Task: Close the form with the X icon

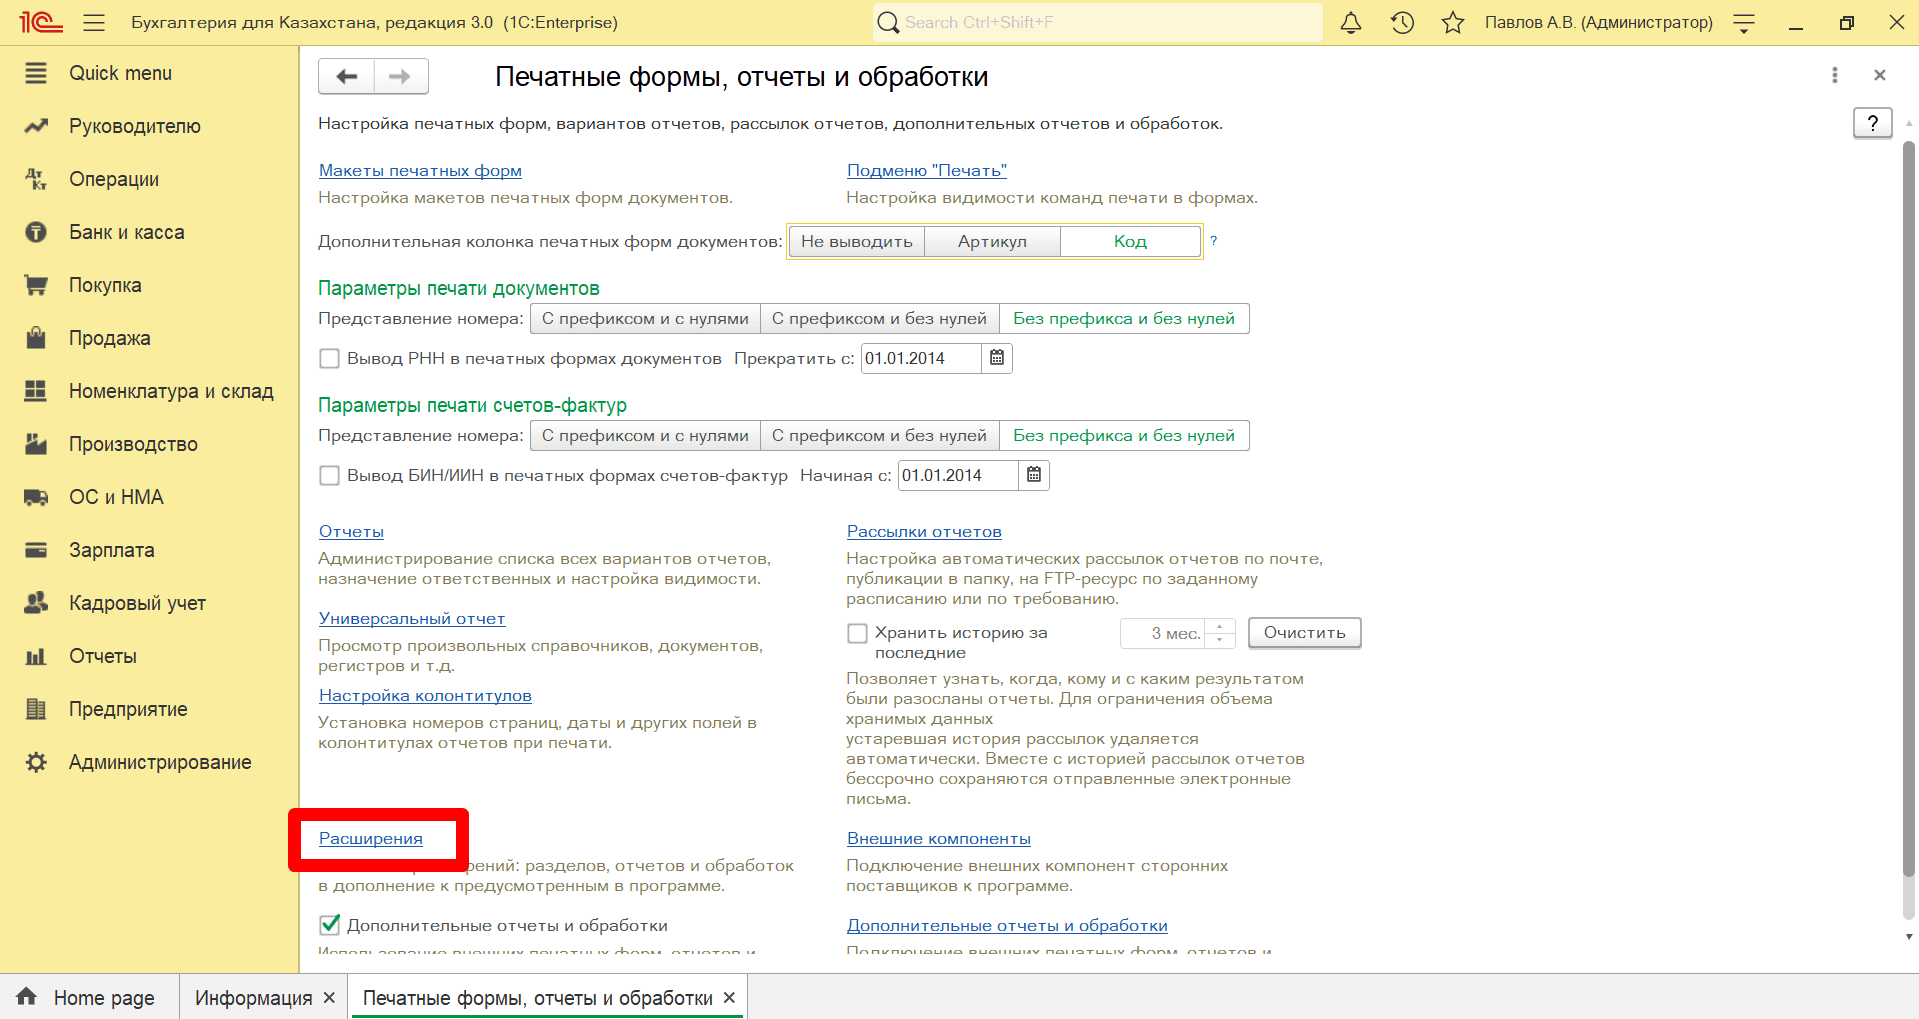Action: point(1880,75)
